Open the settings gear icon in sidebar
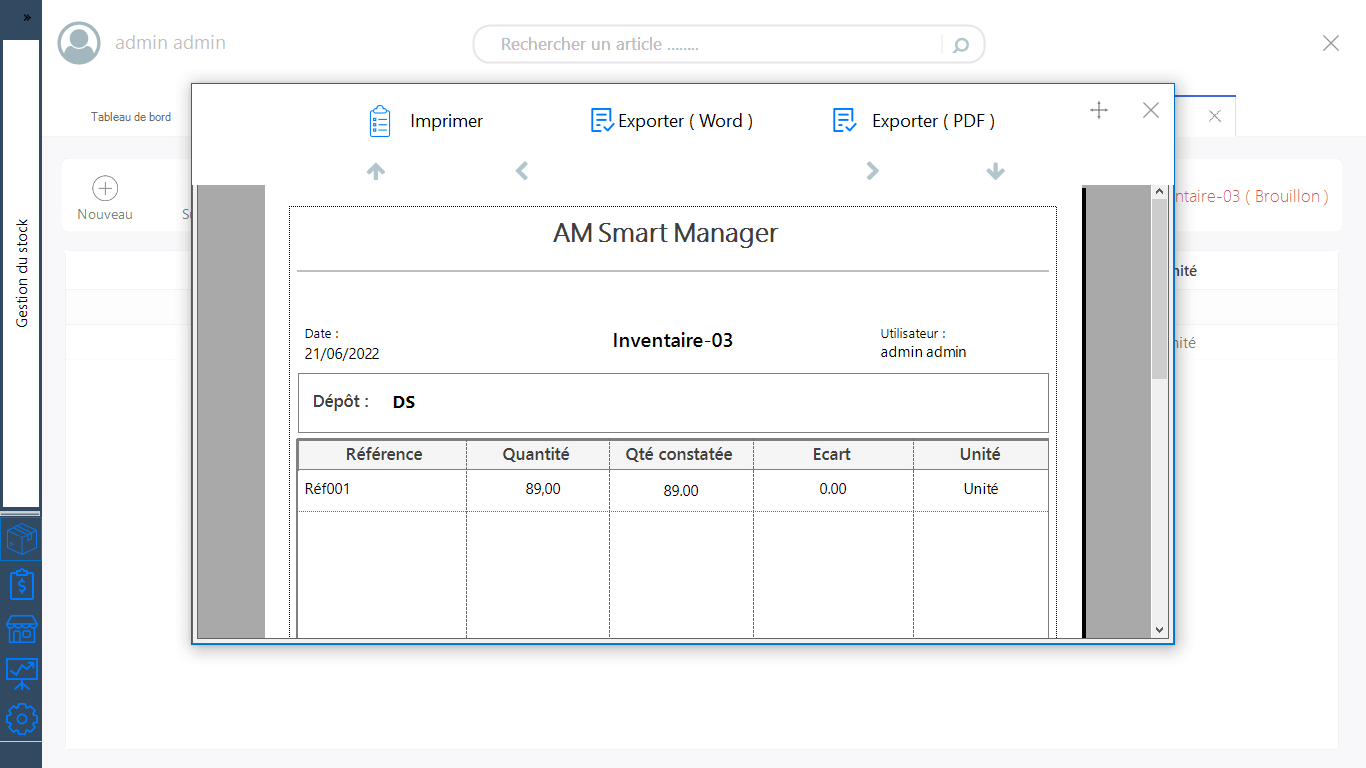 click(21, 719)
